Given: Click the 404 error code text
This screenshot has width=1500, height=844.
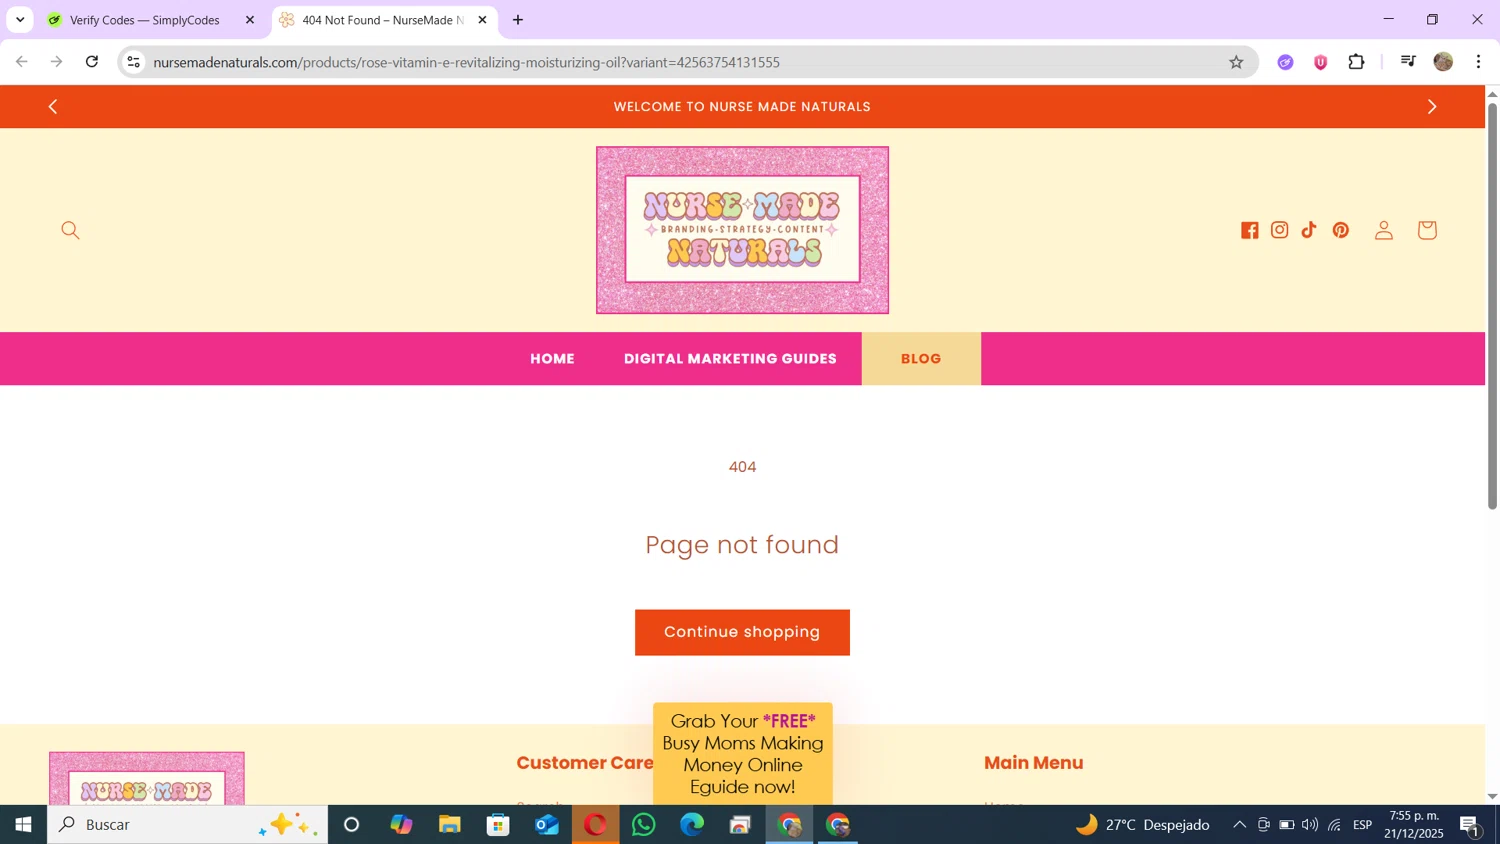Looking at the screenshot, I should [742, 467].
